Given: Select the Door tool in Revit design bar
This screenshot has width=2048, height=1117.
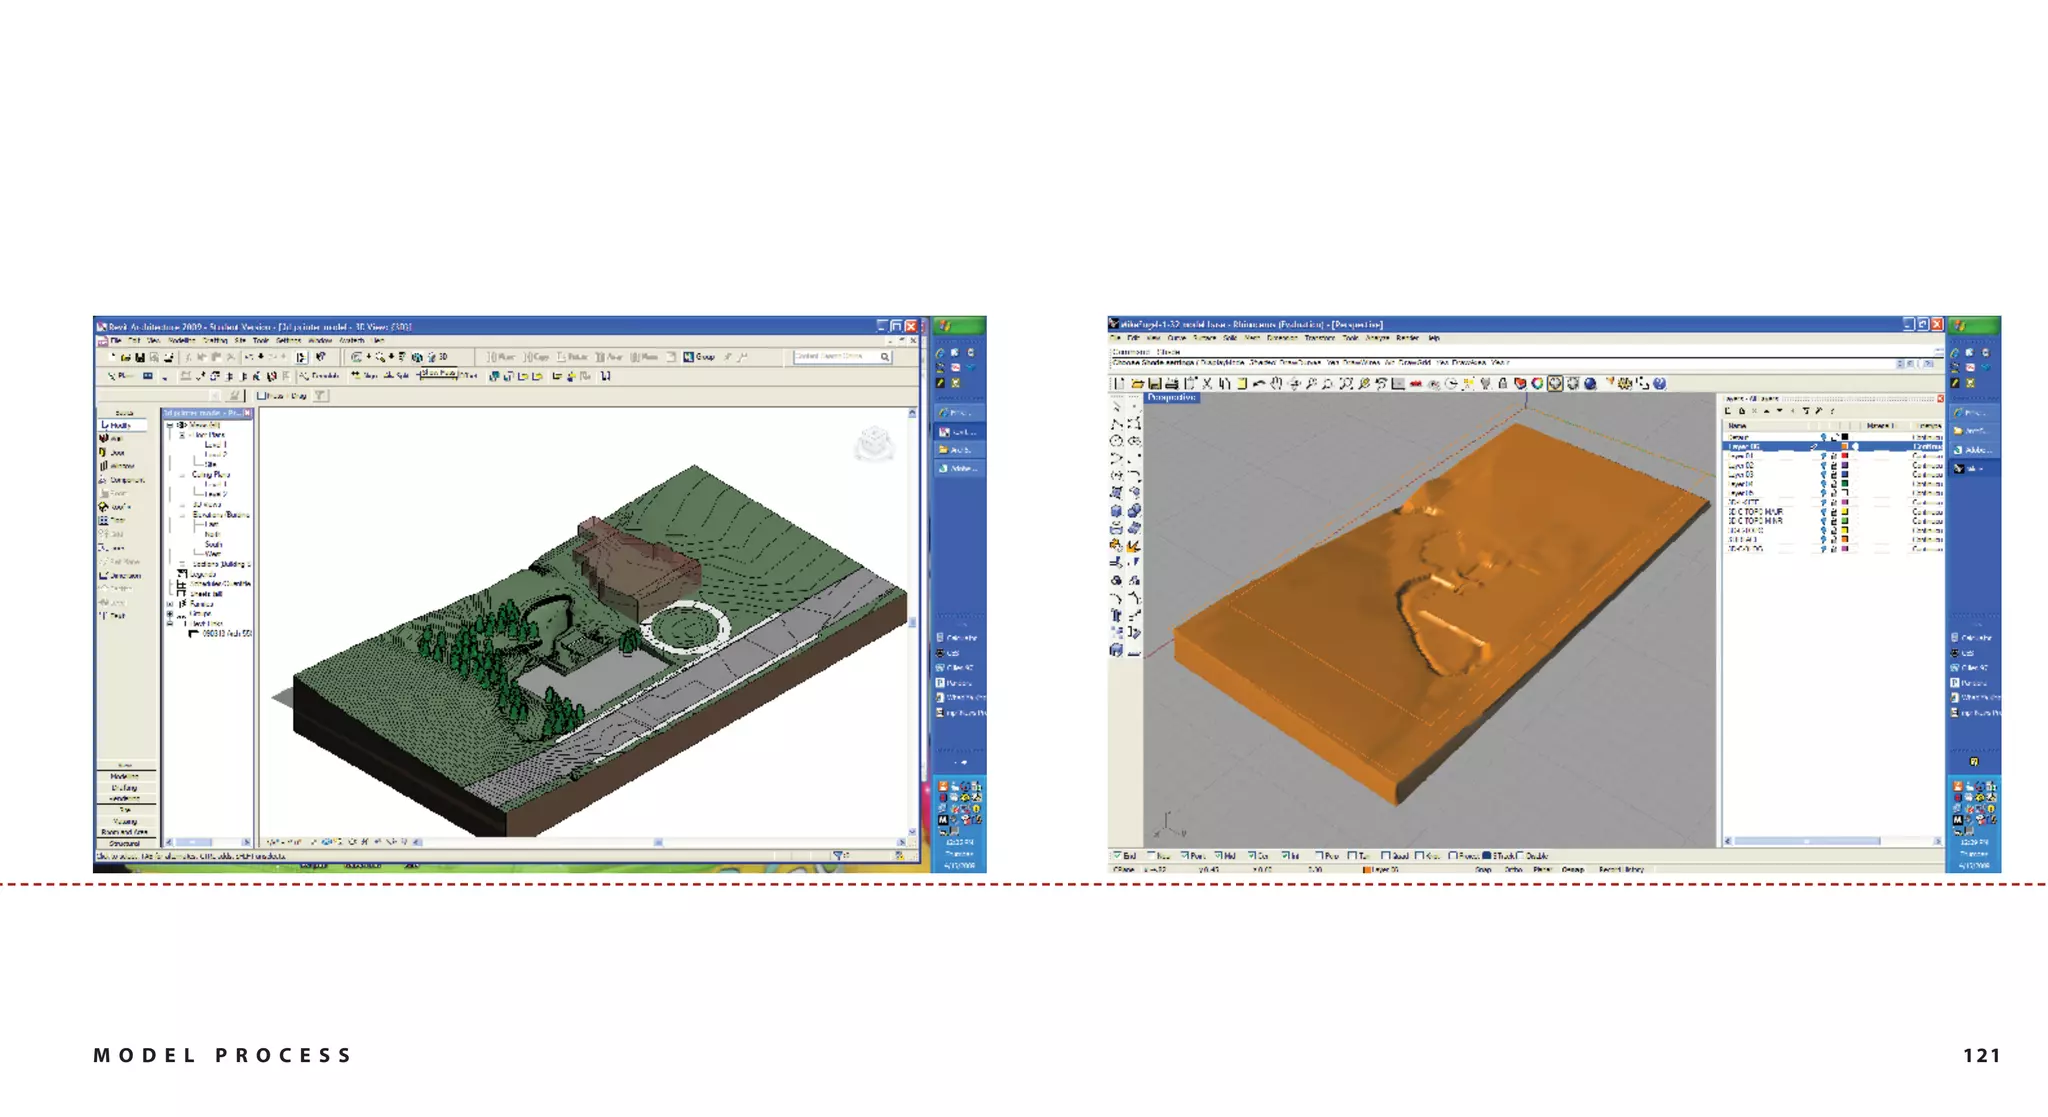Looking at the screenshot, I should coord(111,452).
